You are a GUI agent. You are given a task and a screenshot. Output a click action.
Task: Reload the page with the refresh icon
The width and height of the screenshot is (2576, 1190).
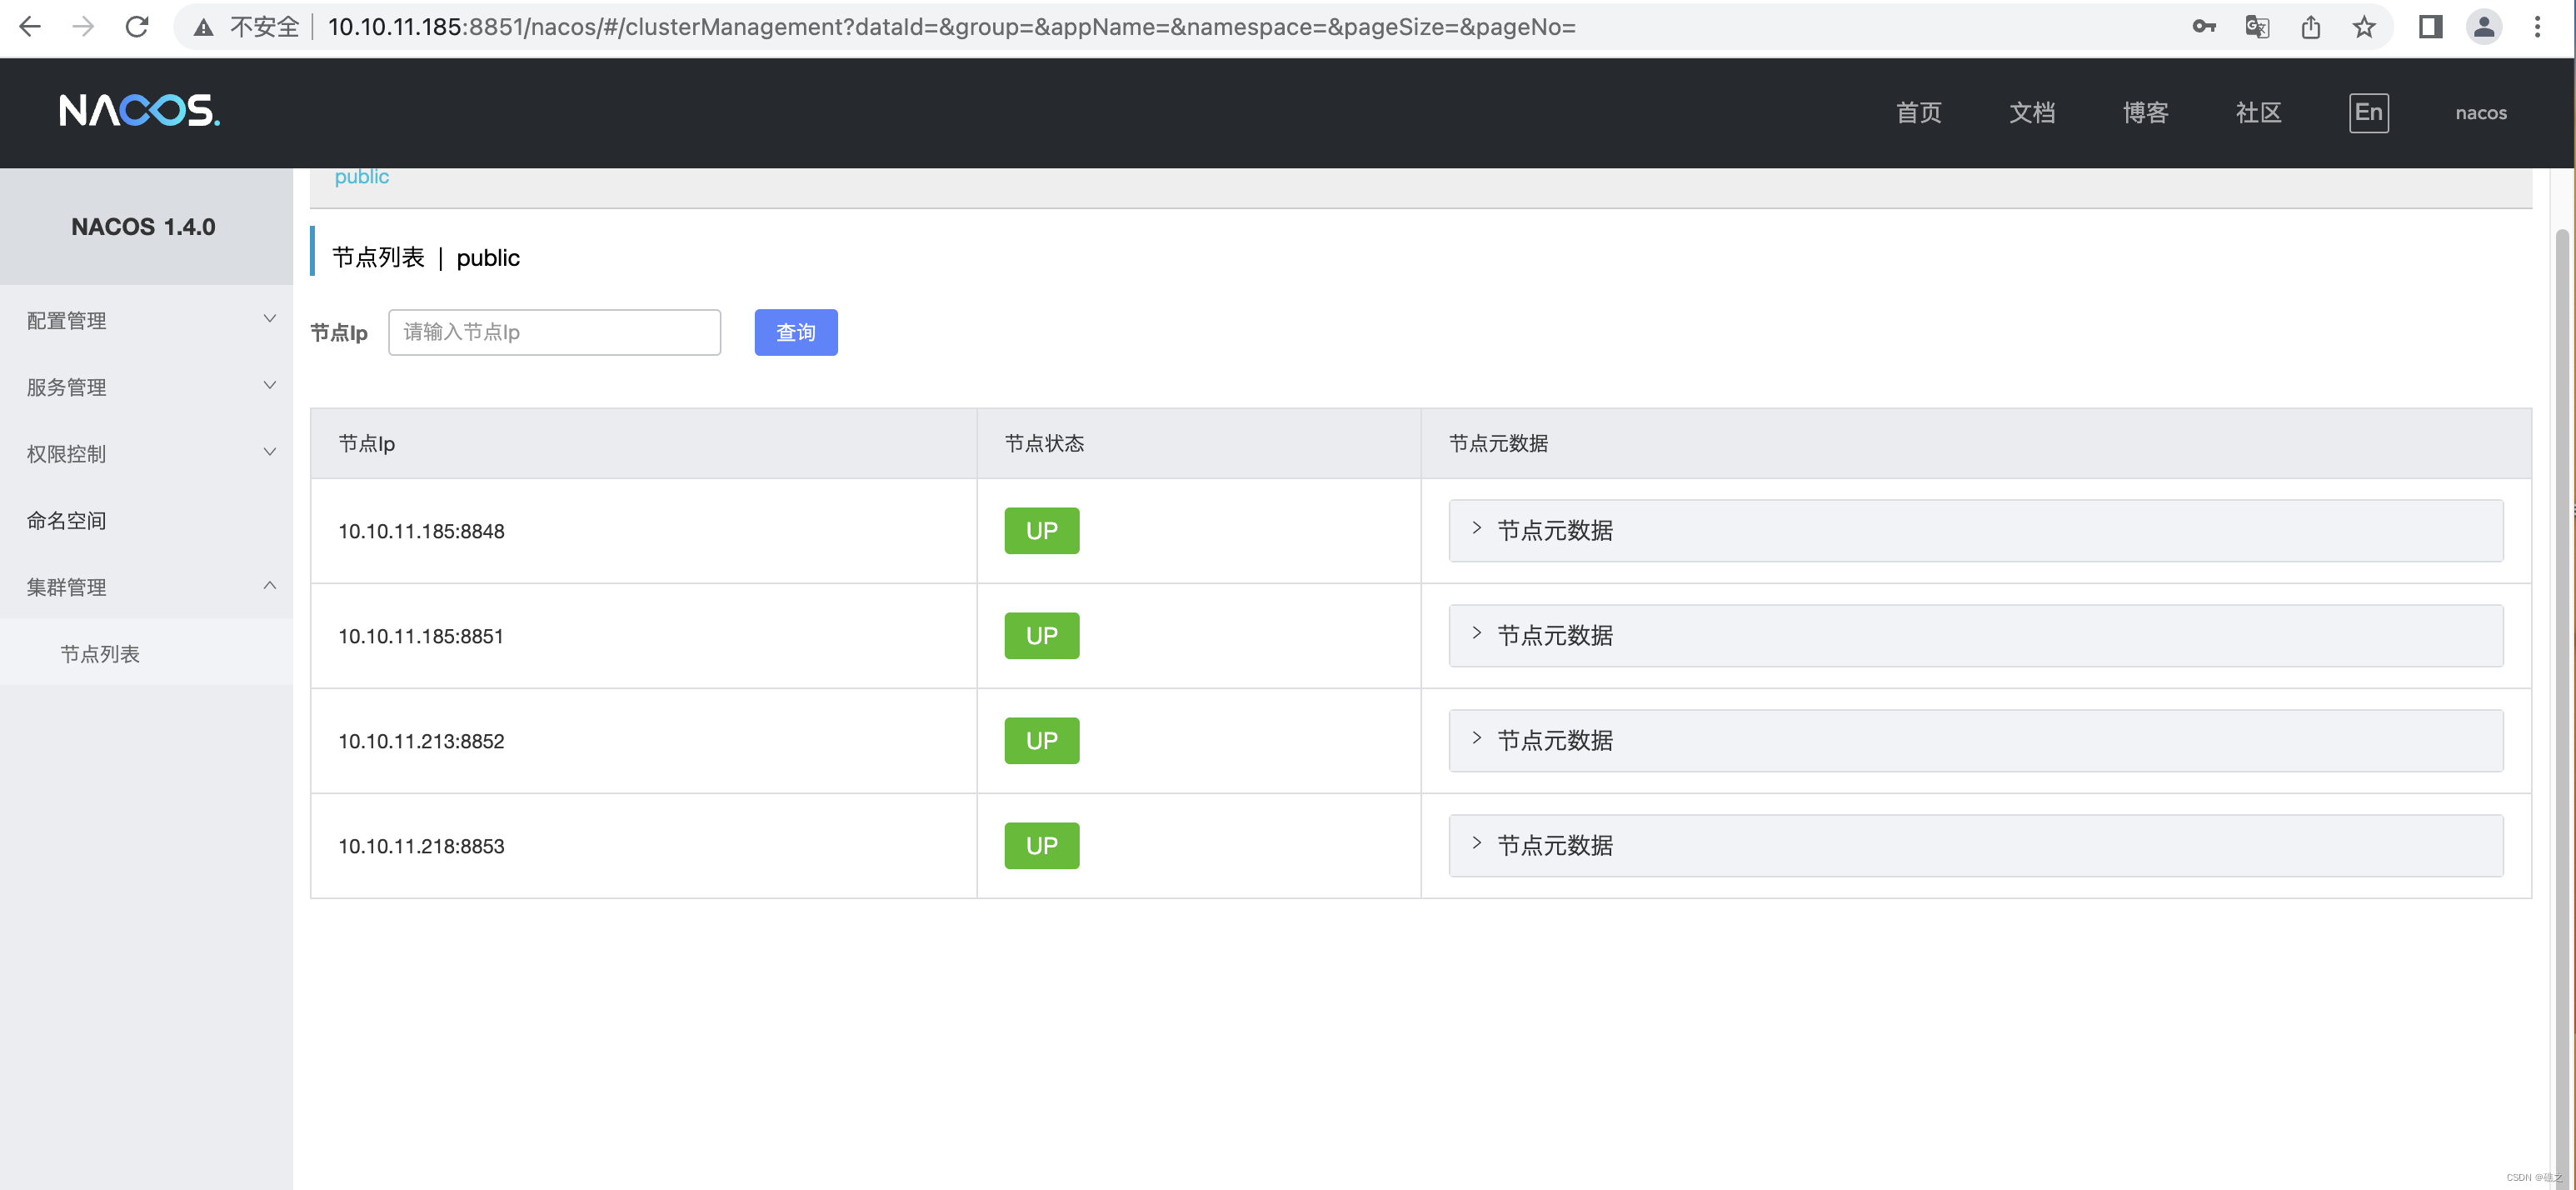(137, 27)
